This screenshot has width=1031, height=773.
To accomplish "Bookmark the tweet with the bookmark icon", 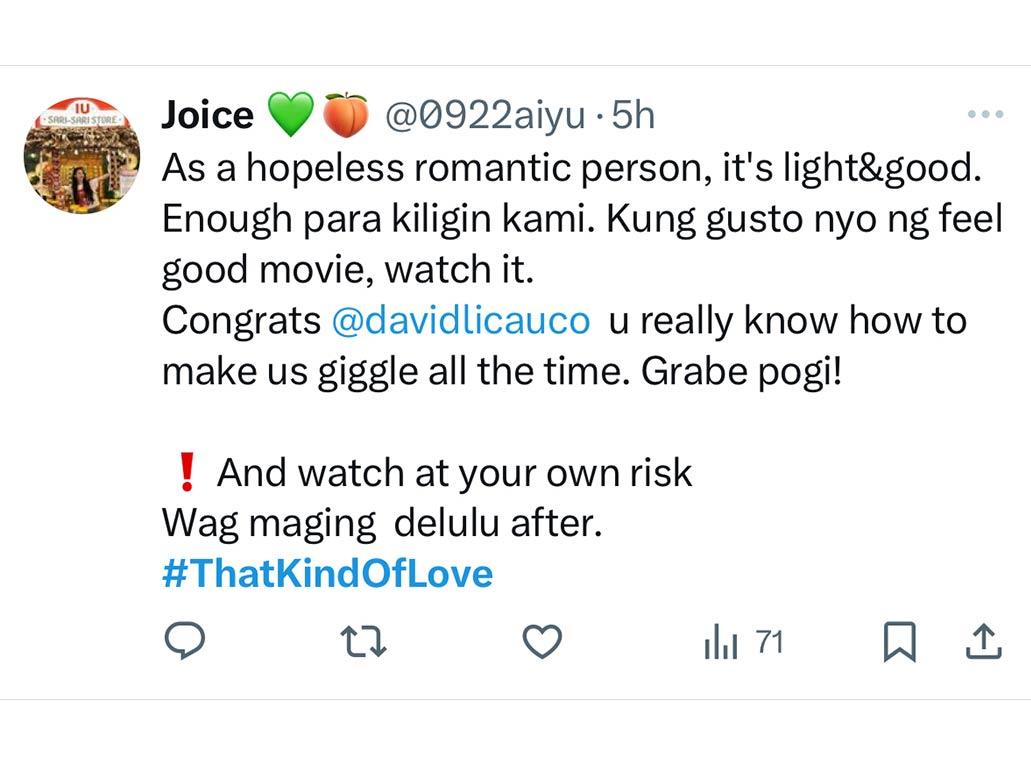I will point(902,643).
